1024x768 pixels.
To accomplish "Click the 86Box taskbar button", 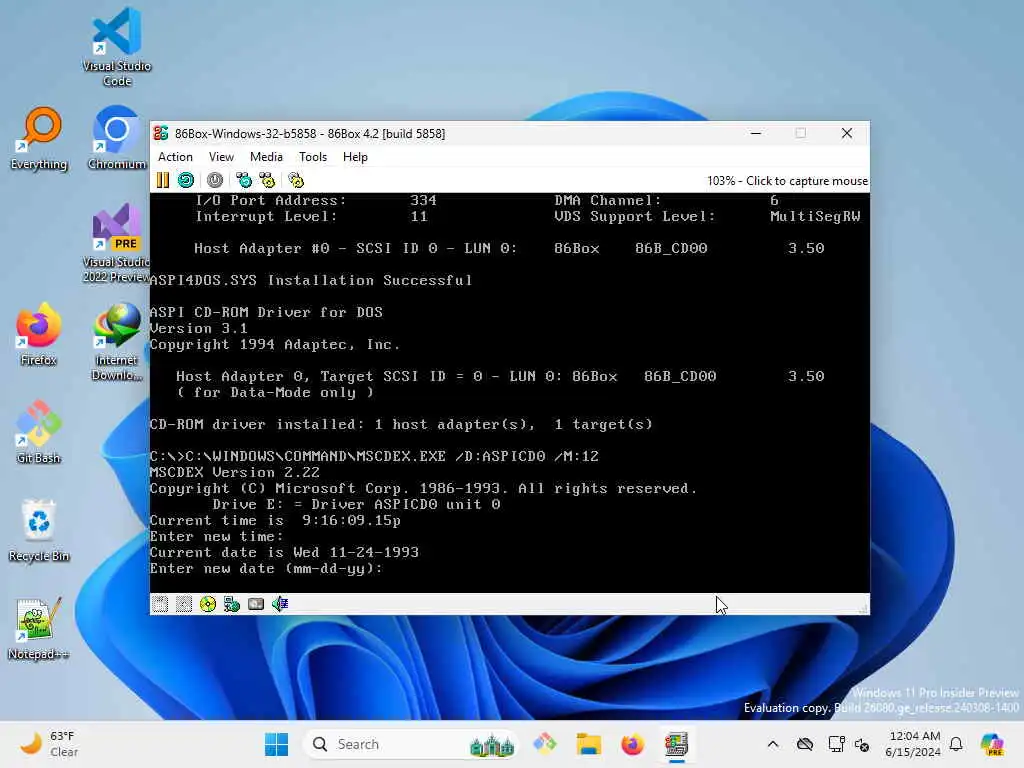I will [677, 744].
